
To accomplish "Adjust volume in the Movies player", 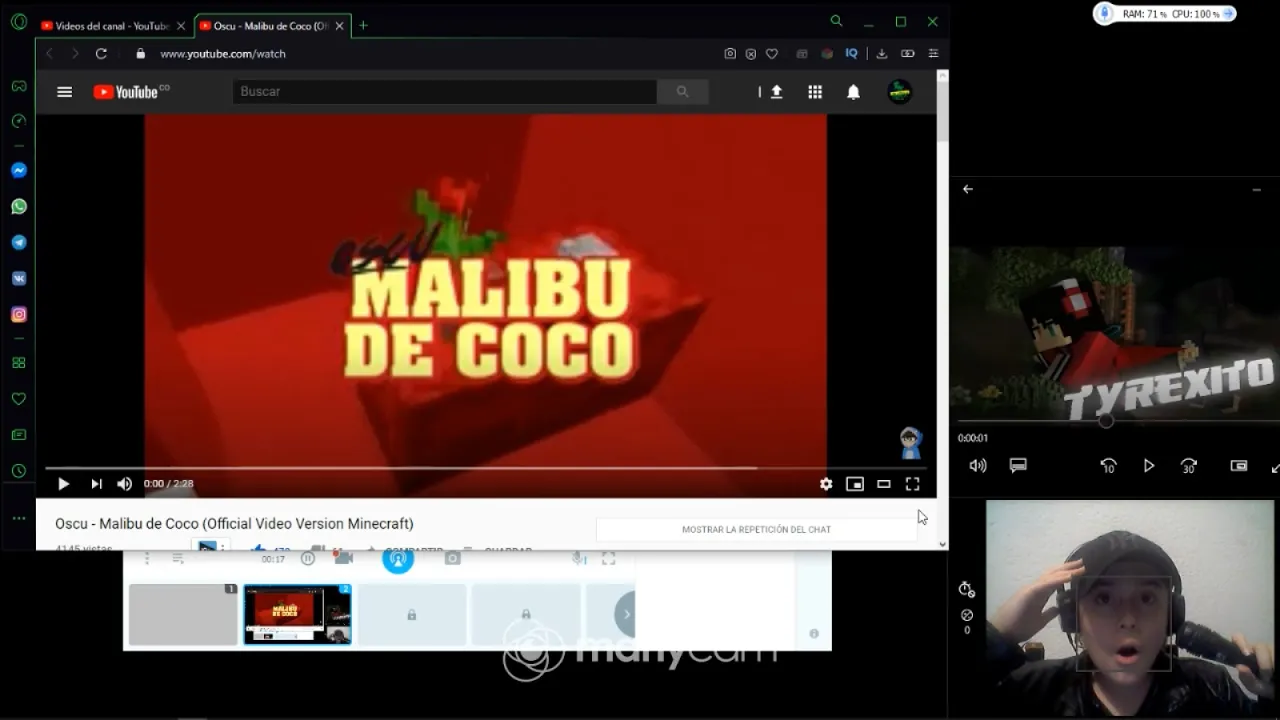I will coord(978,466).
